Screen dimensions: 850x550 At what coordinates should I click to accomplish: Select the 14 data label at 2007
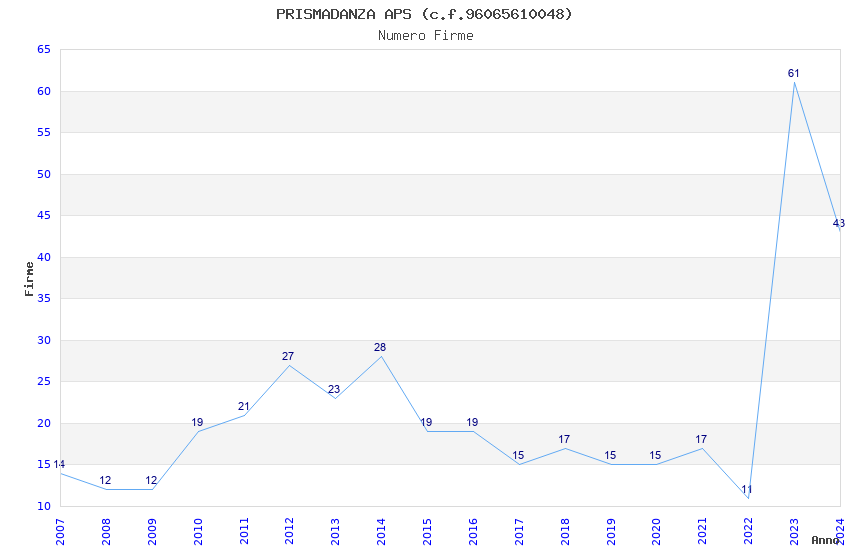(x=59, y=464)
